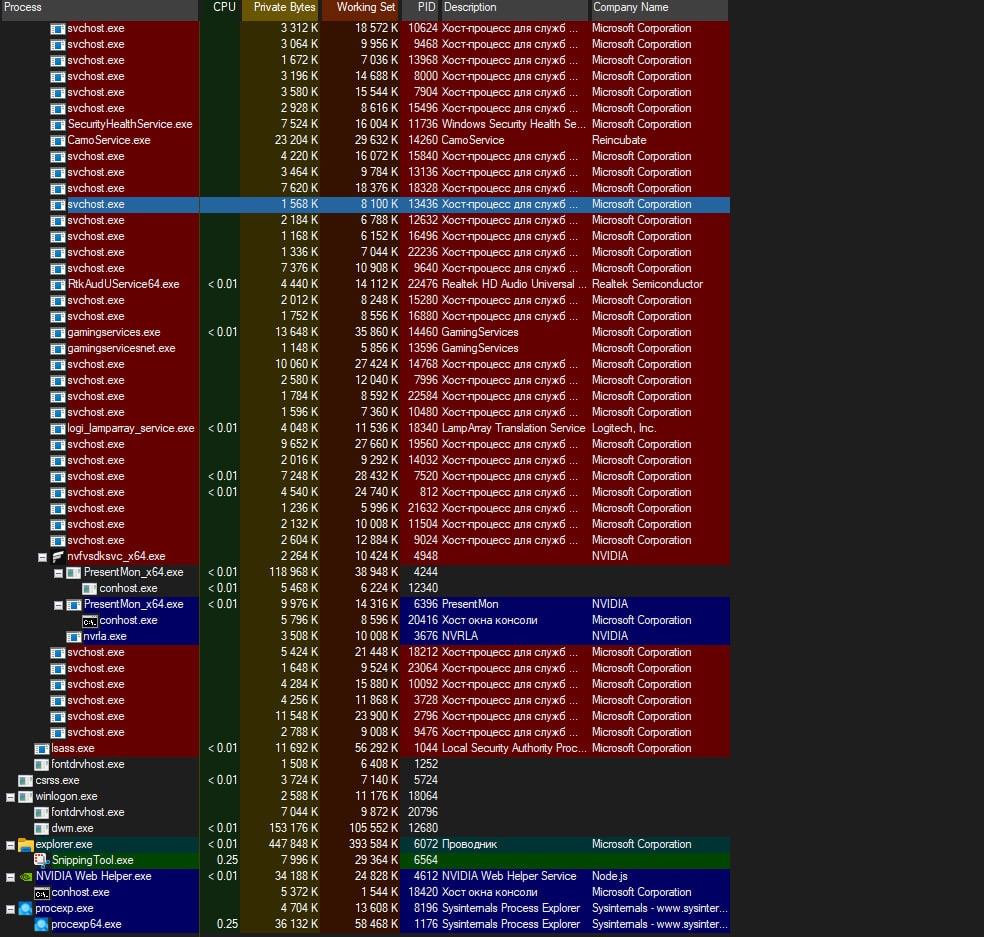
Task: Click the 'Realtek Semiconductor' company cell
Action: [647, 284]
